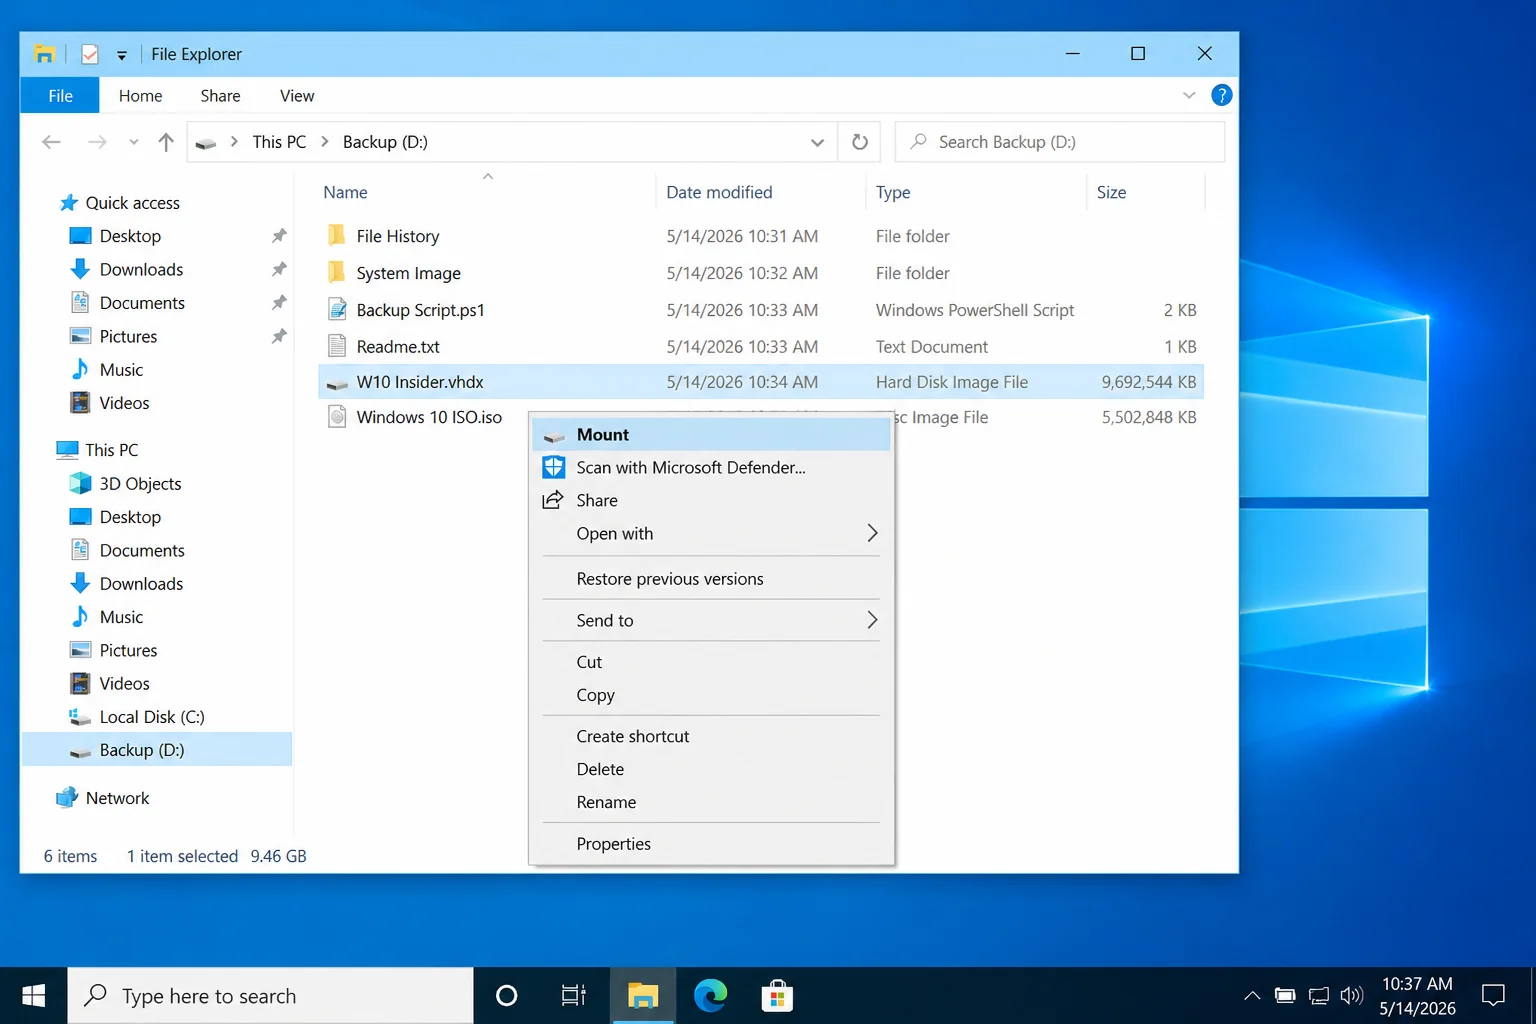Switch to the Share ribbon tab

(x=220, y=96)
